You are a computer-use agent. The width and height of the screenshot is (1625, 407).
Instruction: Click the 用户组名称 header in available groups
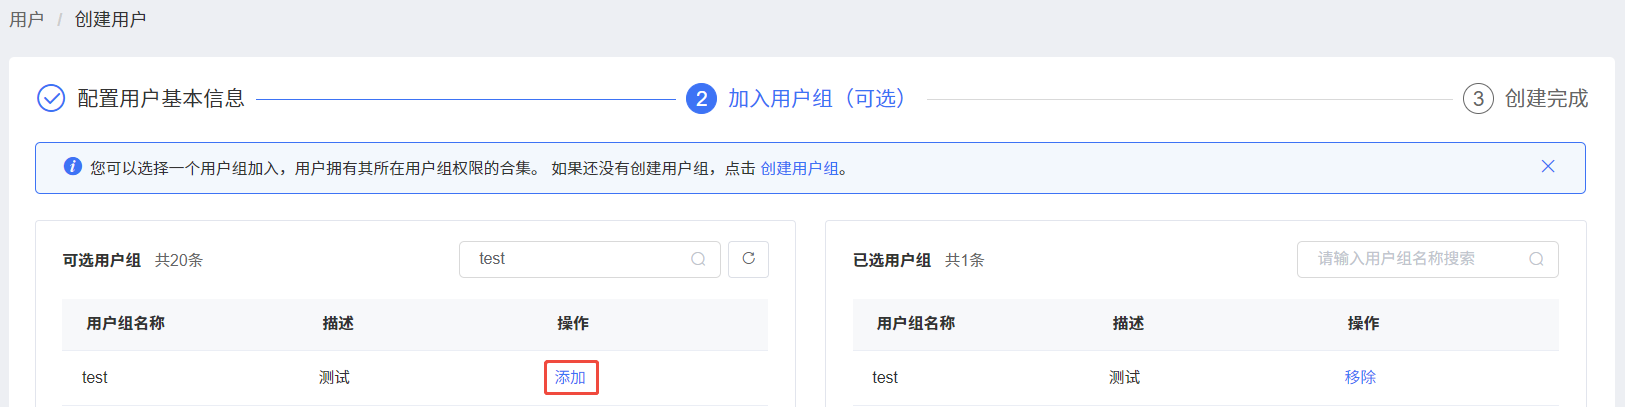pos(126,323)
